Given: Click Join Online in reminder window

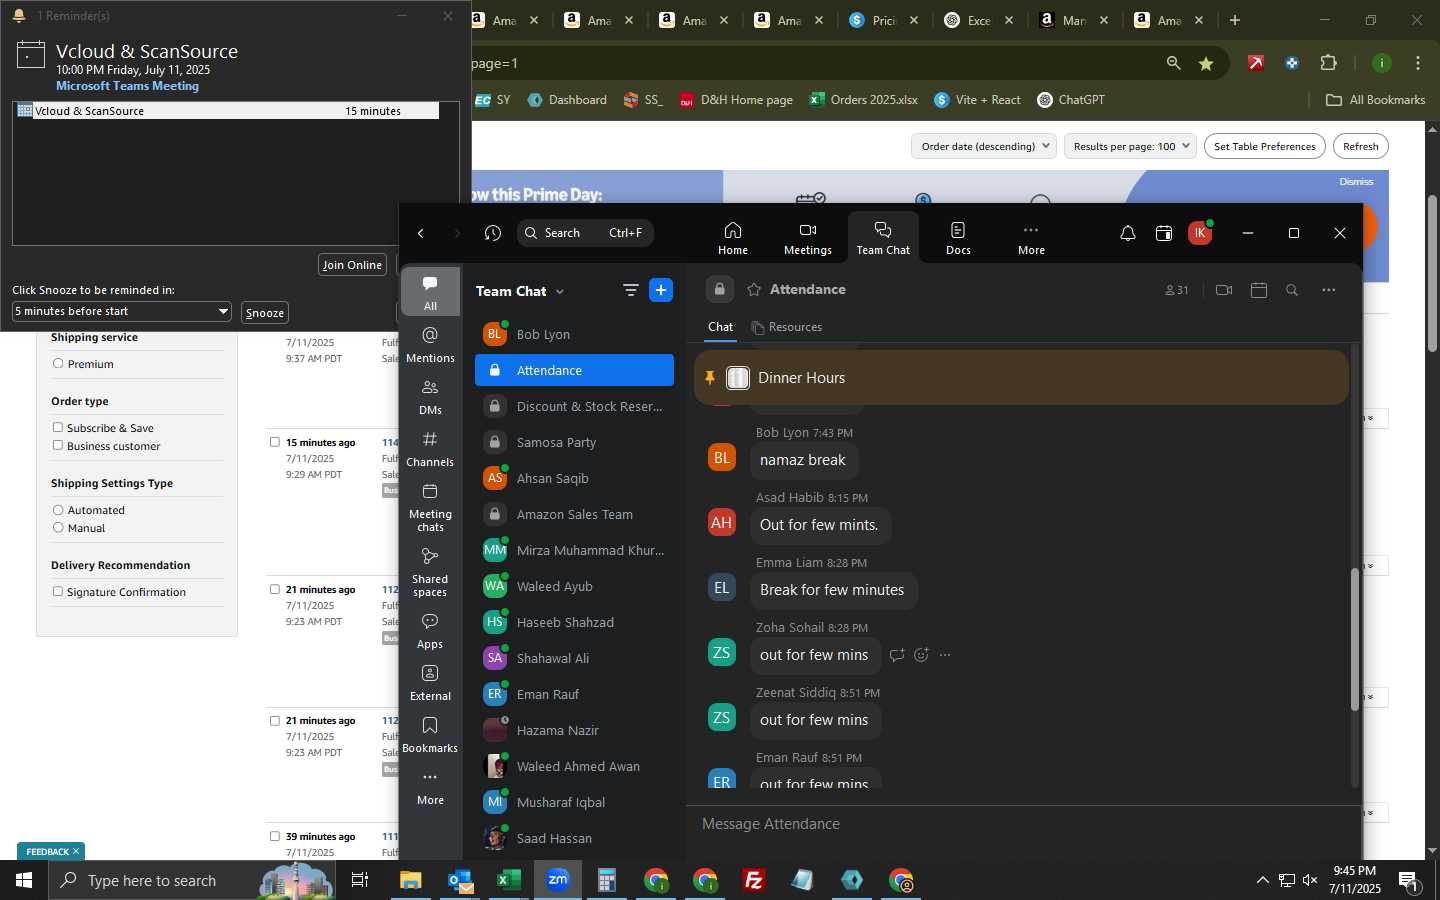Looking at the screenshot, I should [x=352, y=265].
